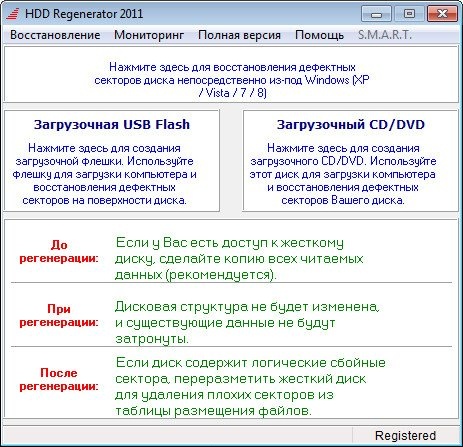Click the До регенерации label

(x=59, y=252)
